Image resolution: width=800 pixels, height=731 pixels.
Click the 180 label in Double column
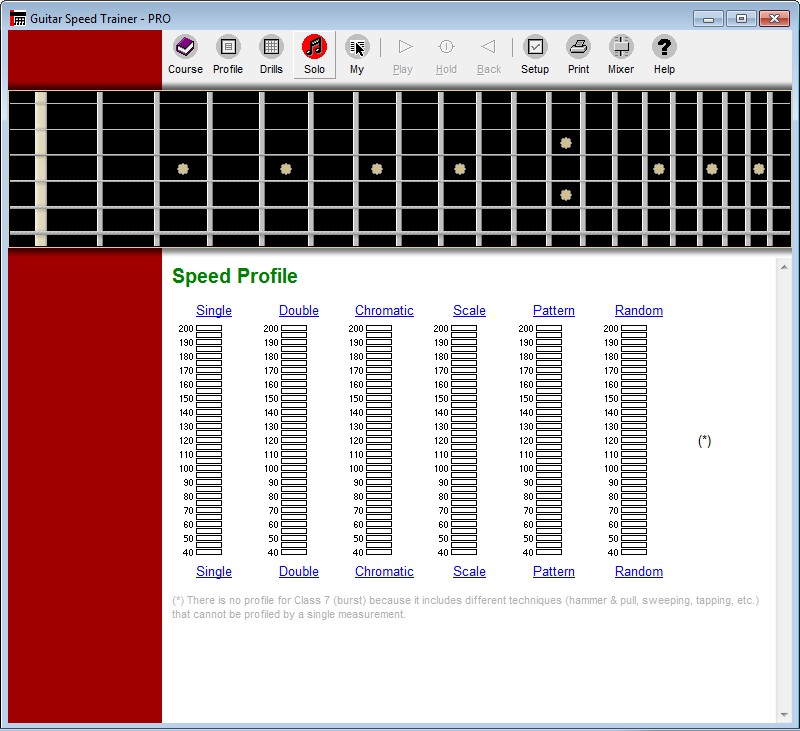coord(271,357)
